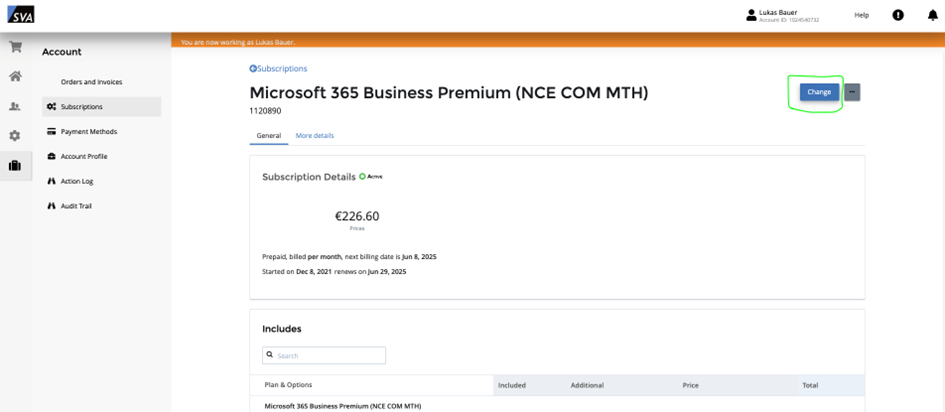945x412 pixels.
Task: Open Orders and Invoices in Account menu
Action: point(91,82)
